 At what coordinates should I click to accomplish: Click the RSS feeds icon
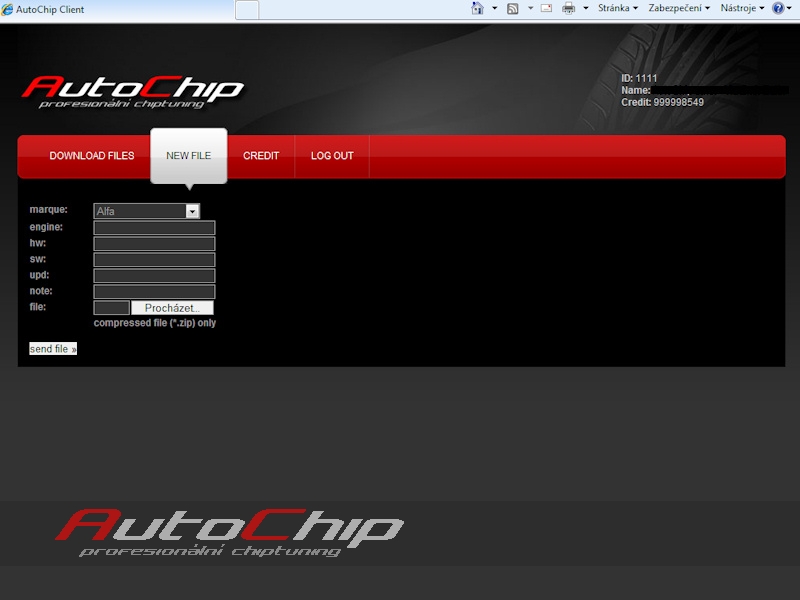pyautogui.click(x=513, y=8)
